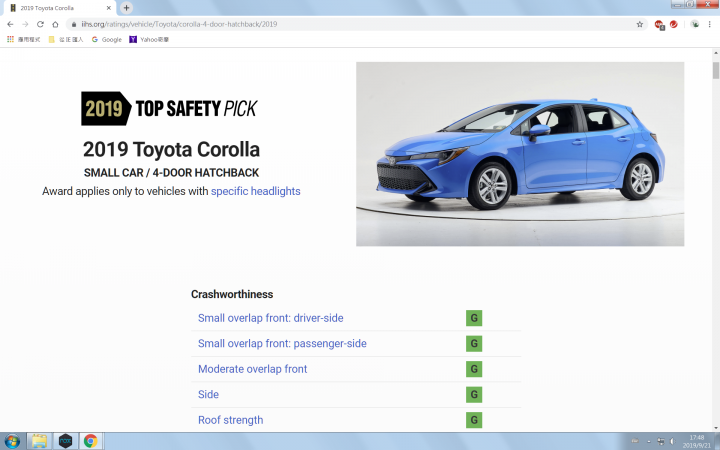Open the Windows Start menu
The image size is (720, 450).
point(12,441)
